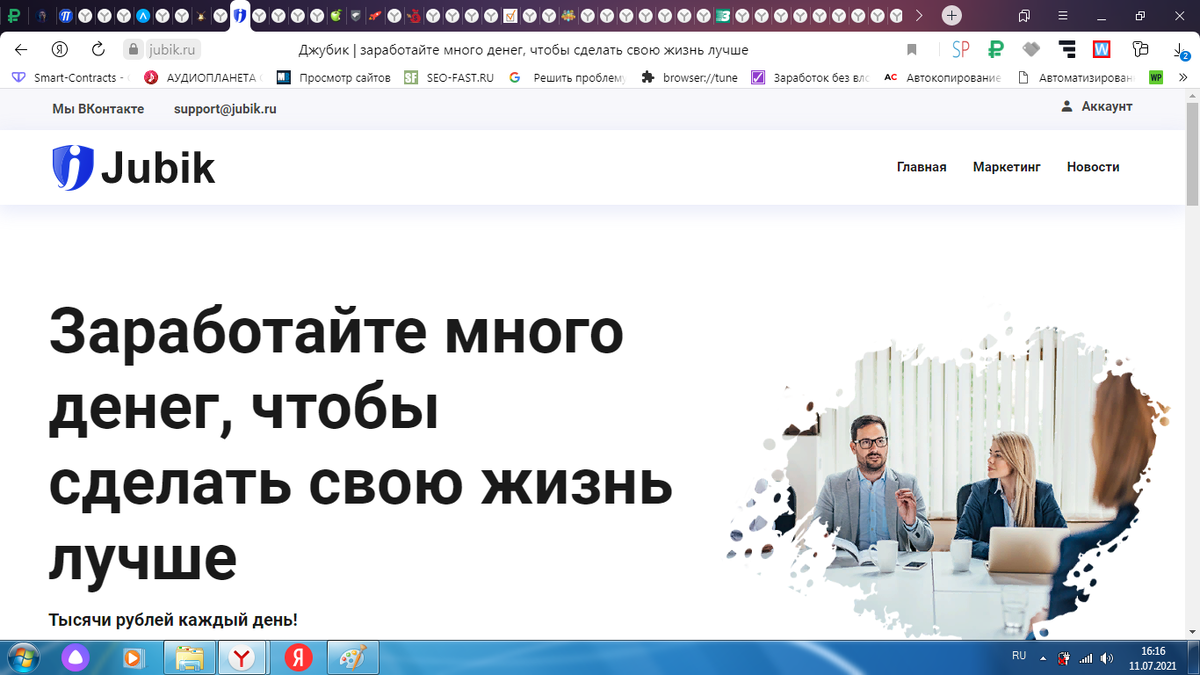Click the SP extension icon
The image size is (1200, 675).
coord(960,48)
